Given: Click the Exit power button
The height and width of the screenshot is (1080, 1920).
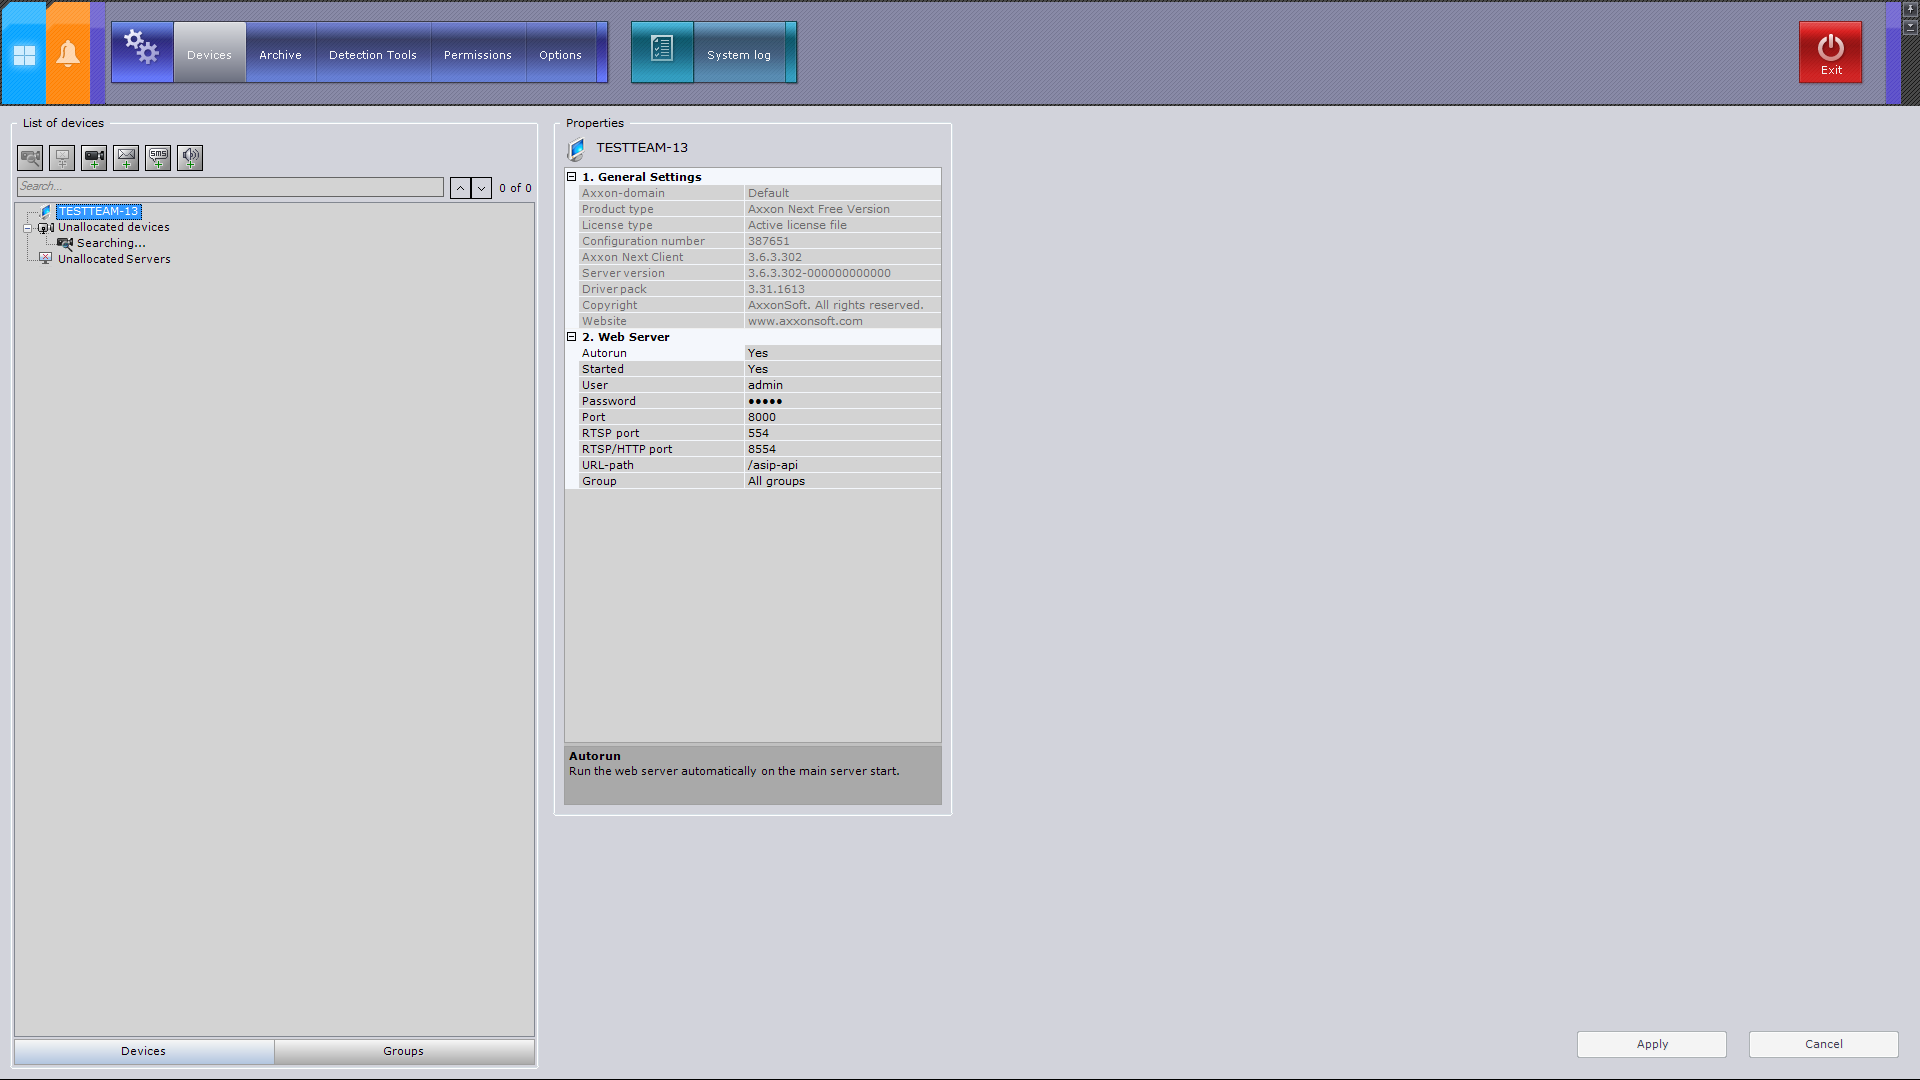Looking at the screenshot, I should click(x=1830, y=52).
